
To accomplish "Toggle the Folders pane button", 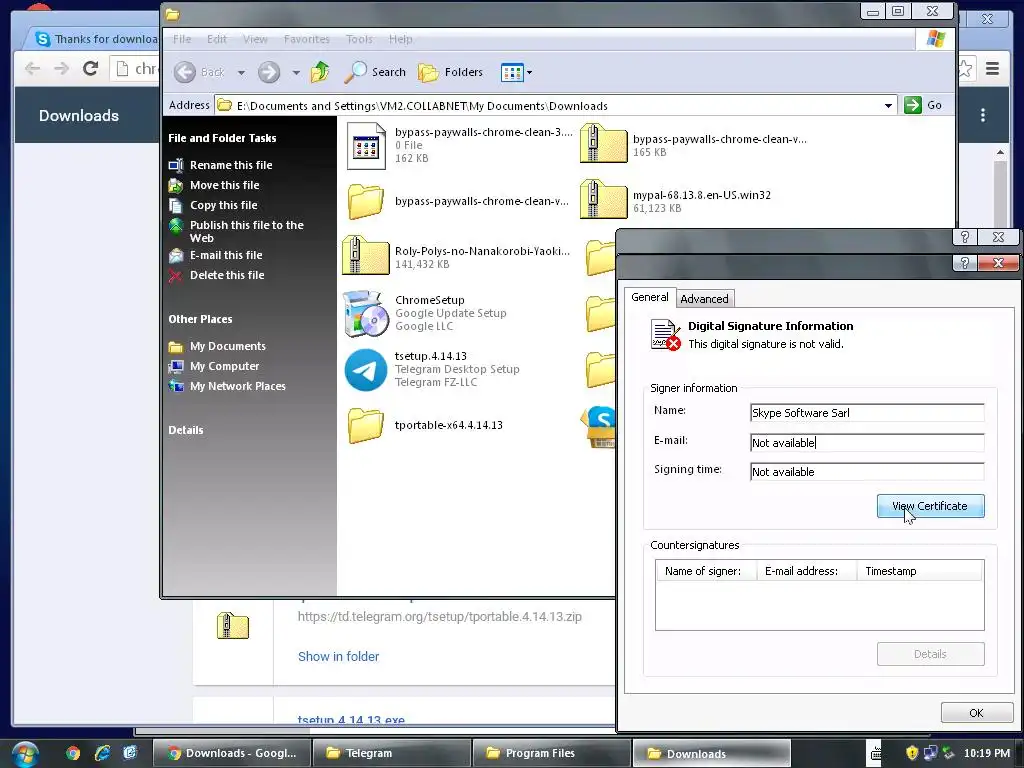I will click(x=451, y=72).
